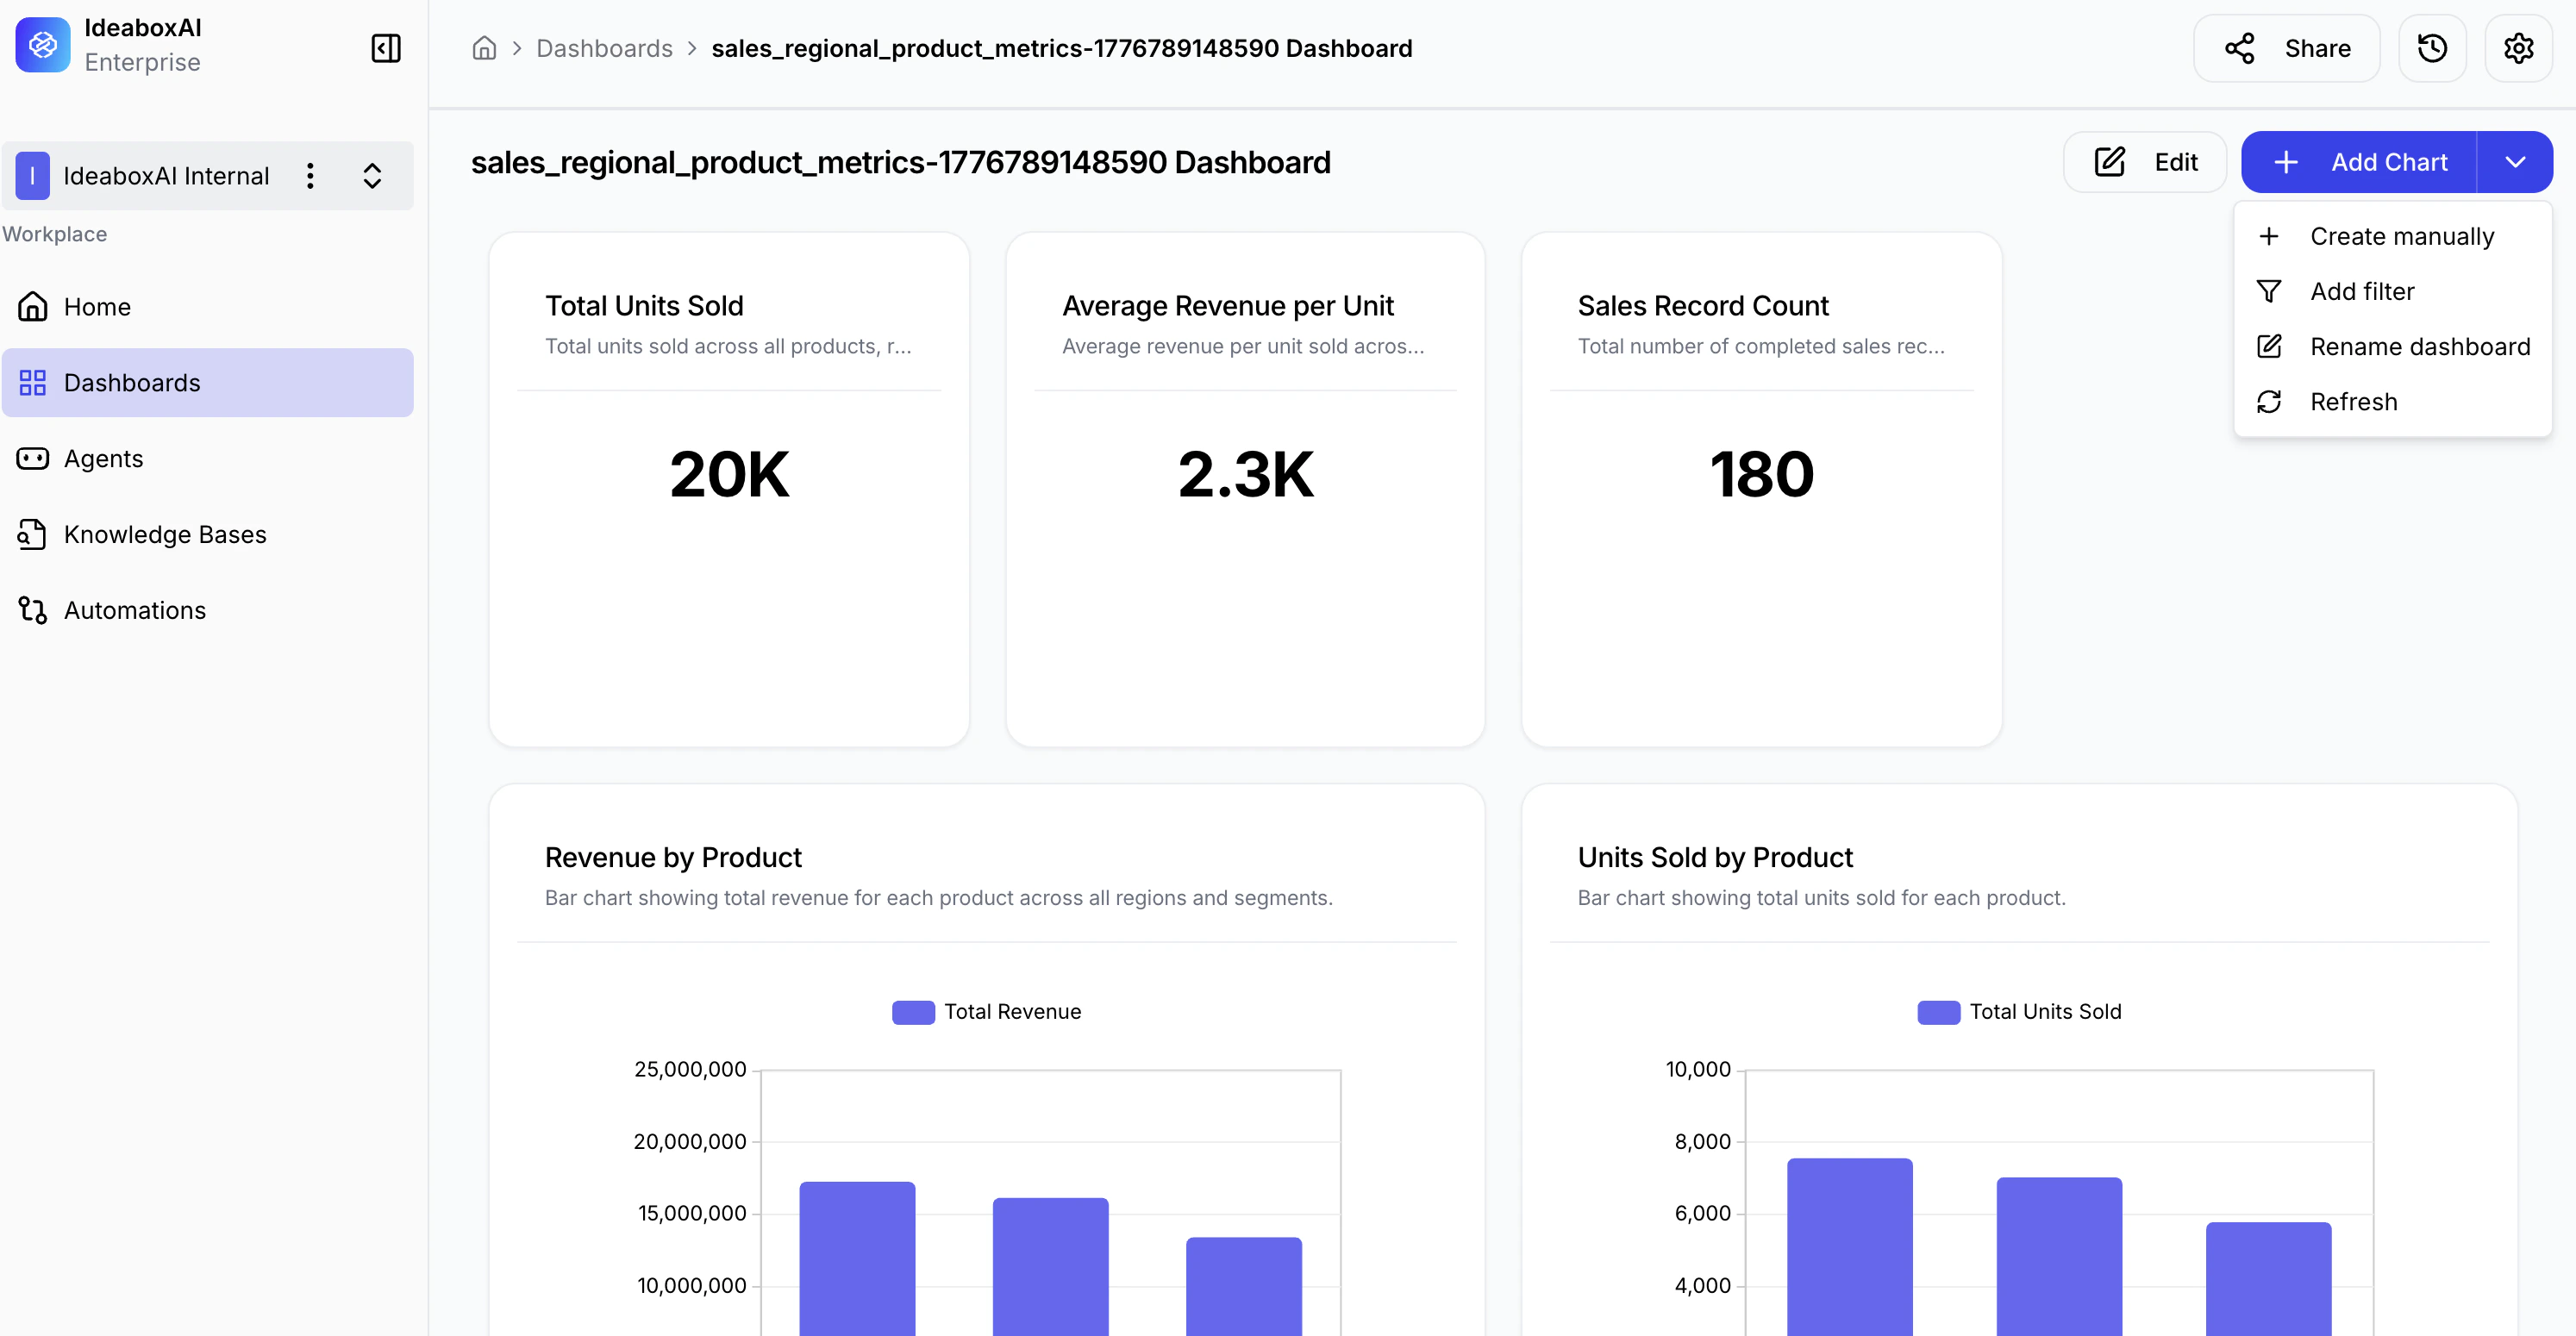Select Refresh menu option

click(2392, 401)
